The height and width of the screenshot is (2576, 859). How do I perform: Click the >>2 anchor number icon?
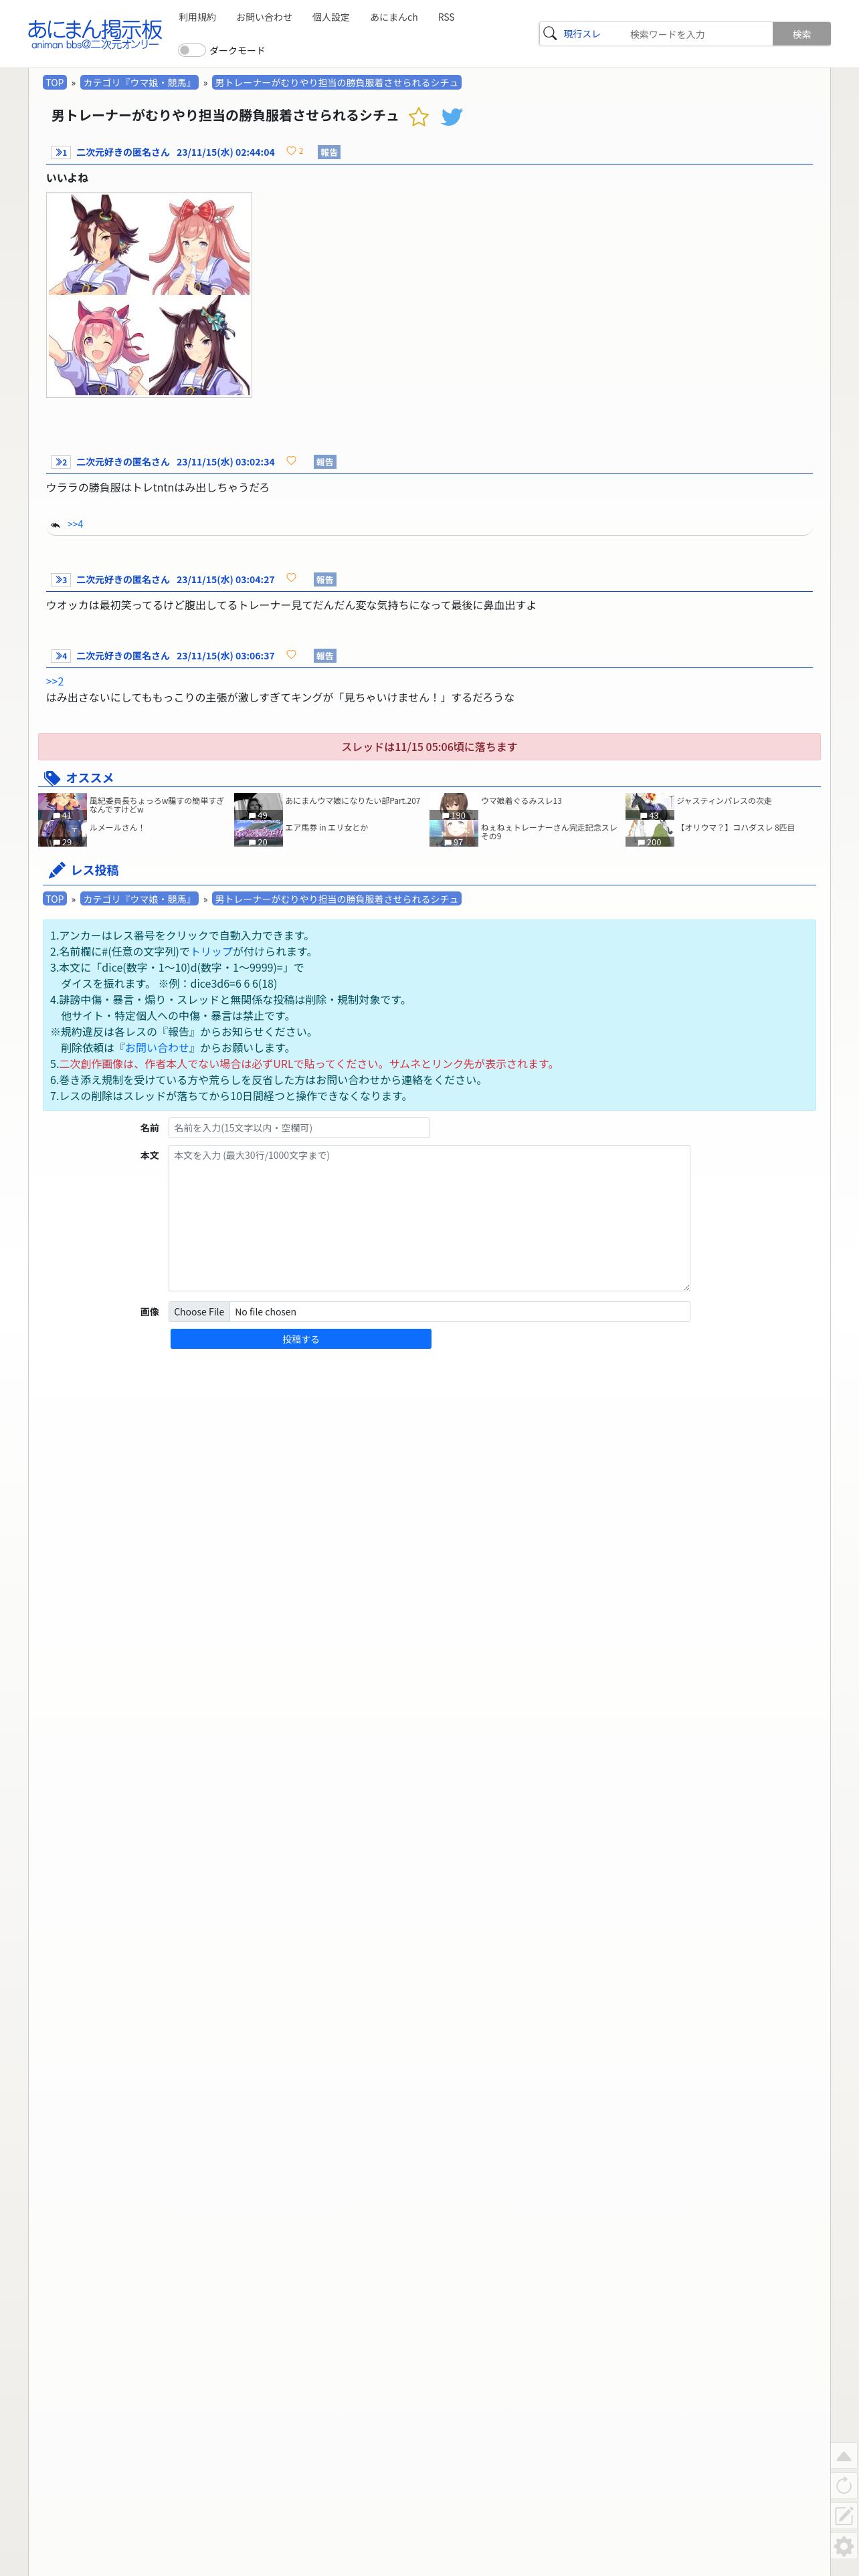[61, 462]
